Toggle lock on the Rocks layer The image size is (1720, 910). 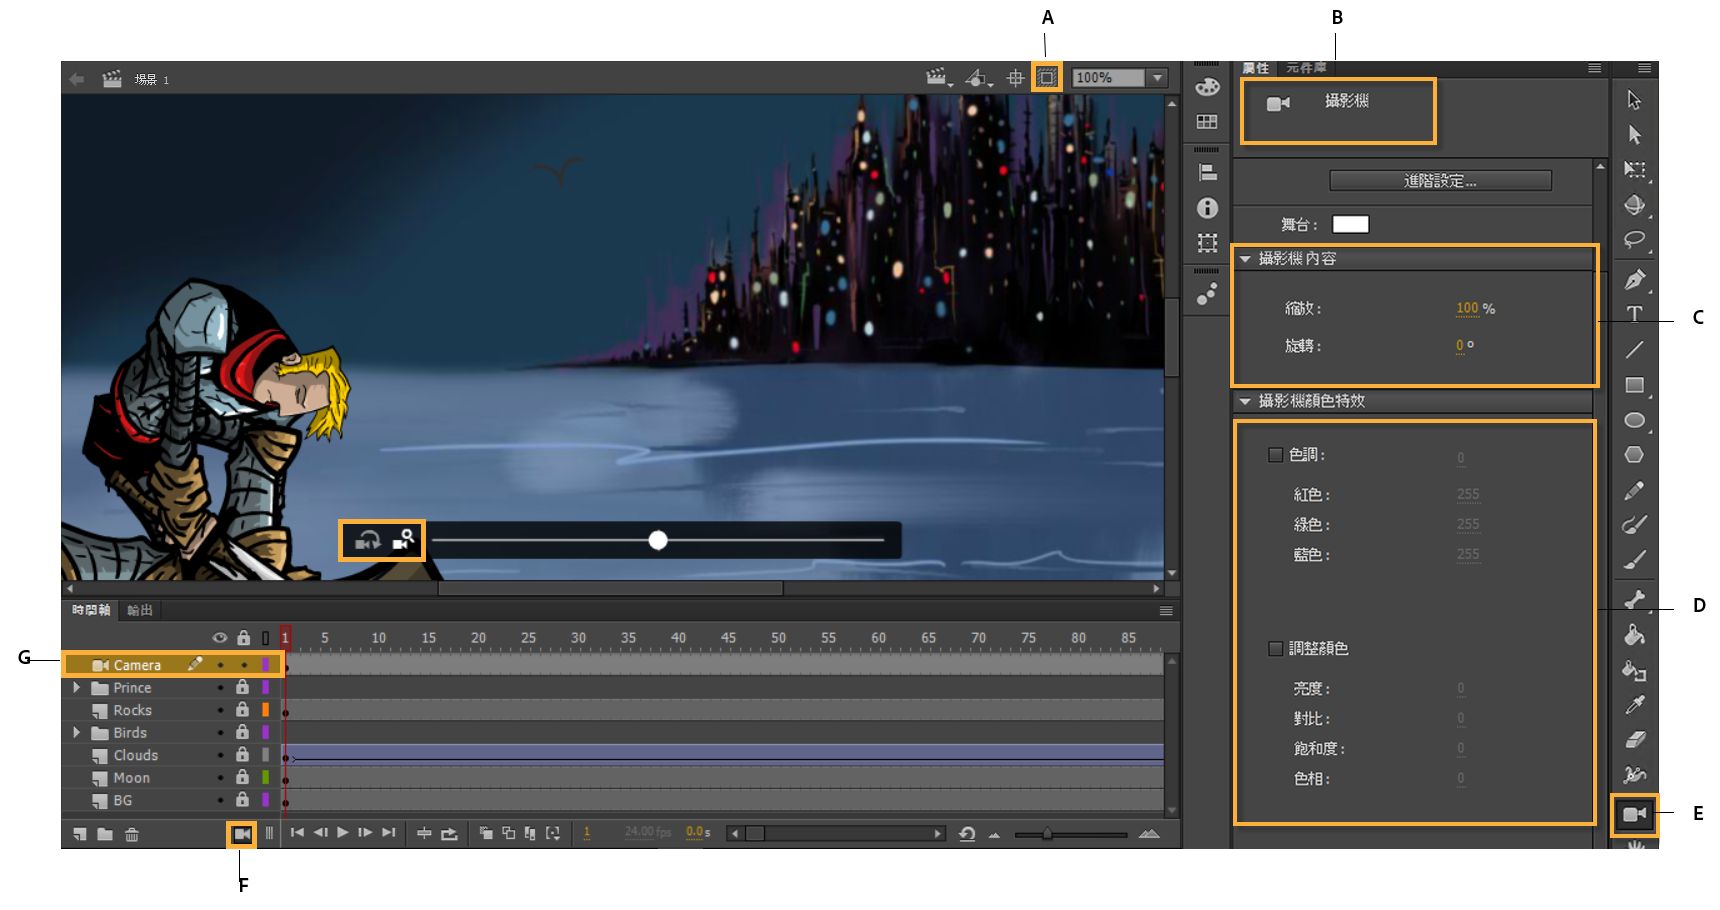(242, 709)
